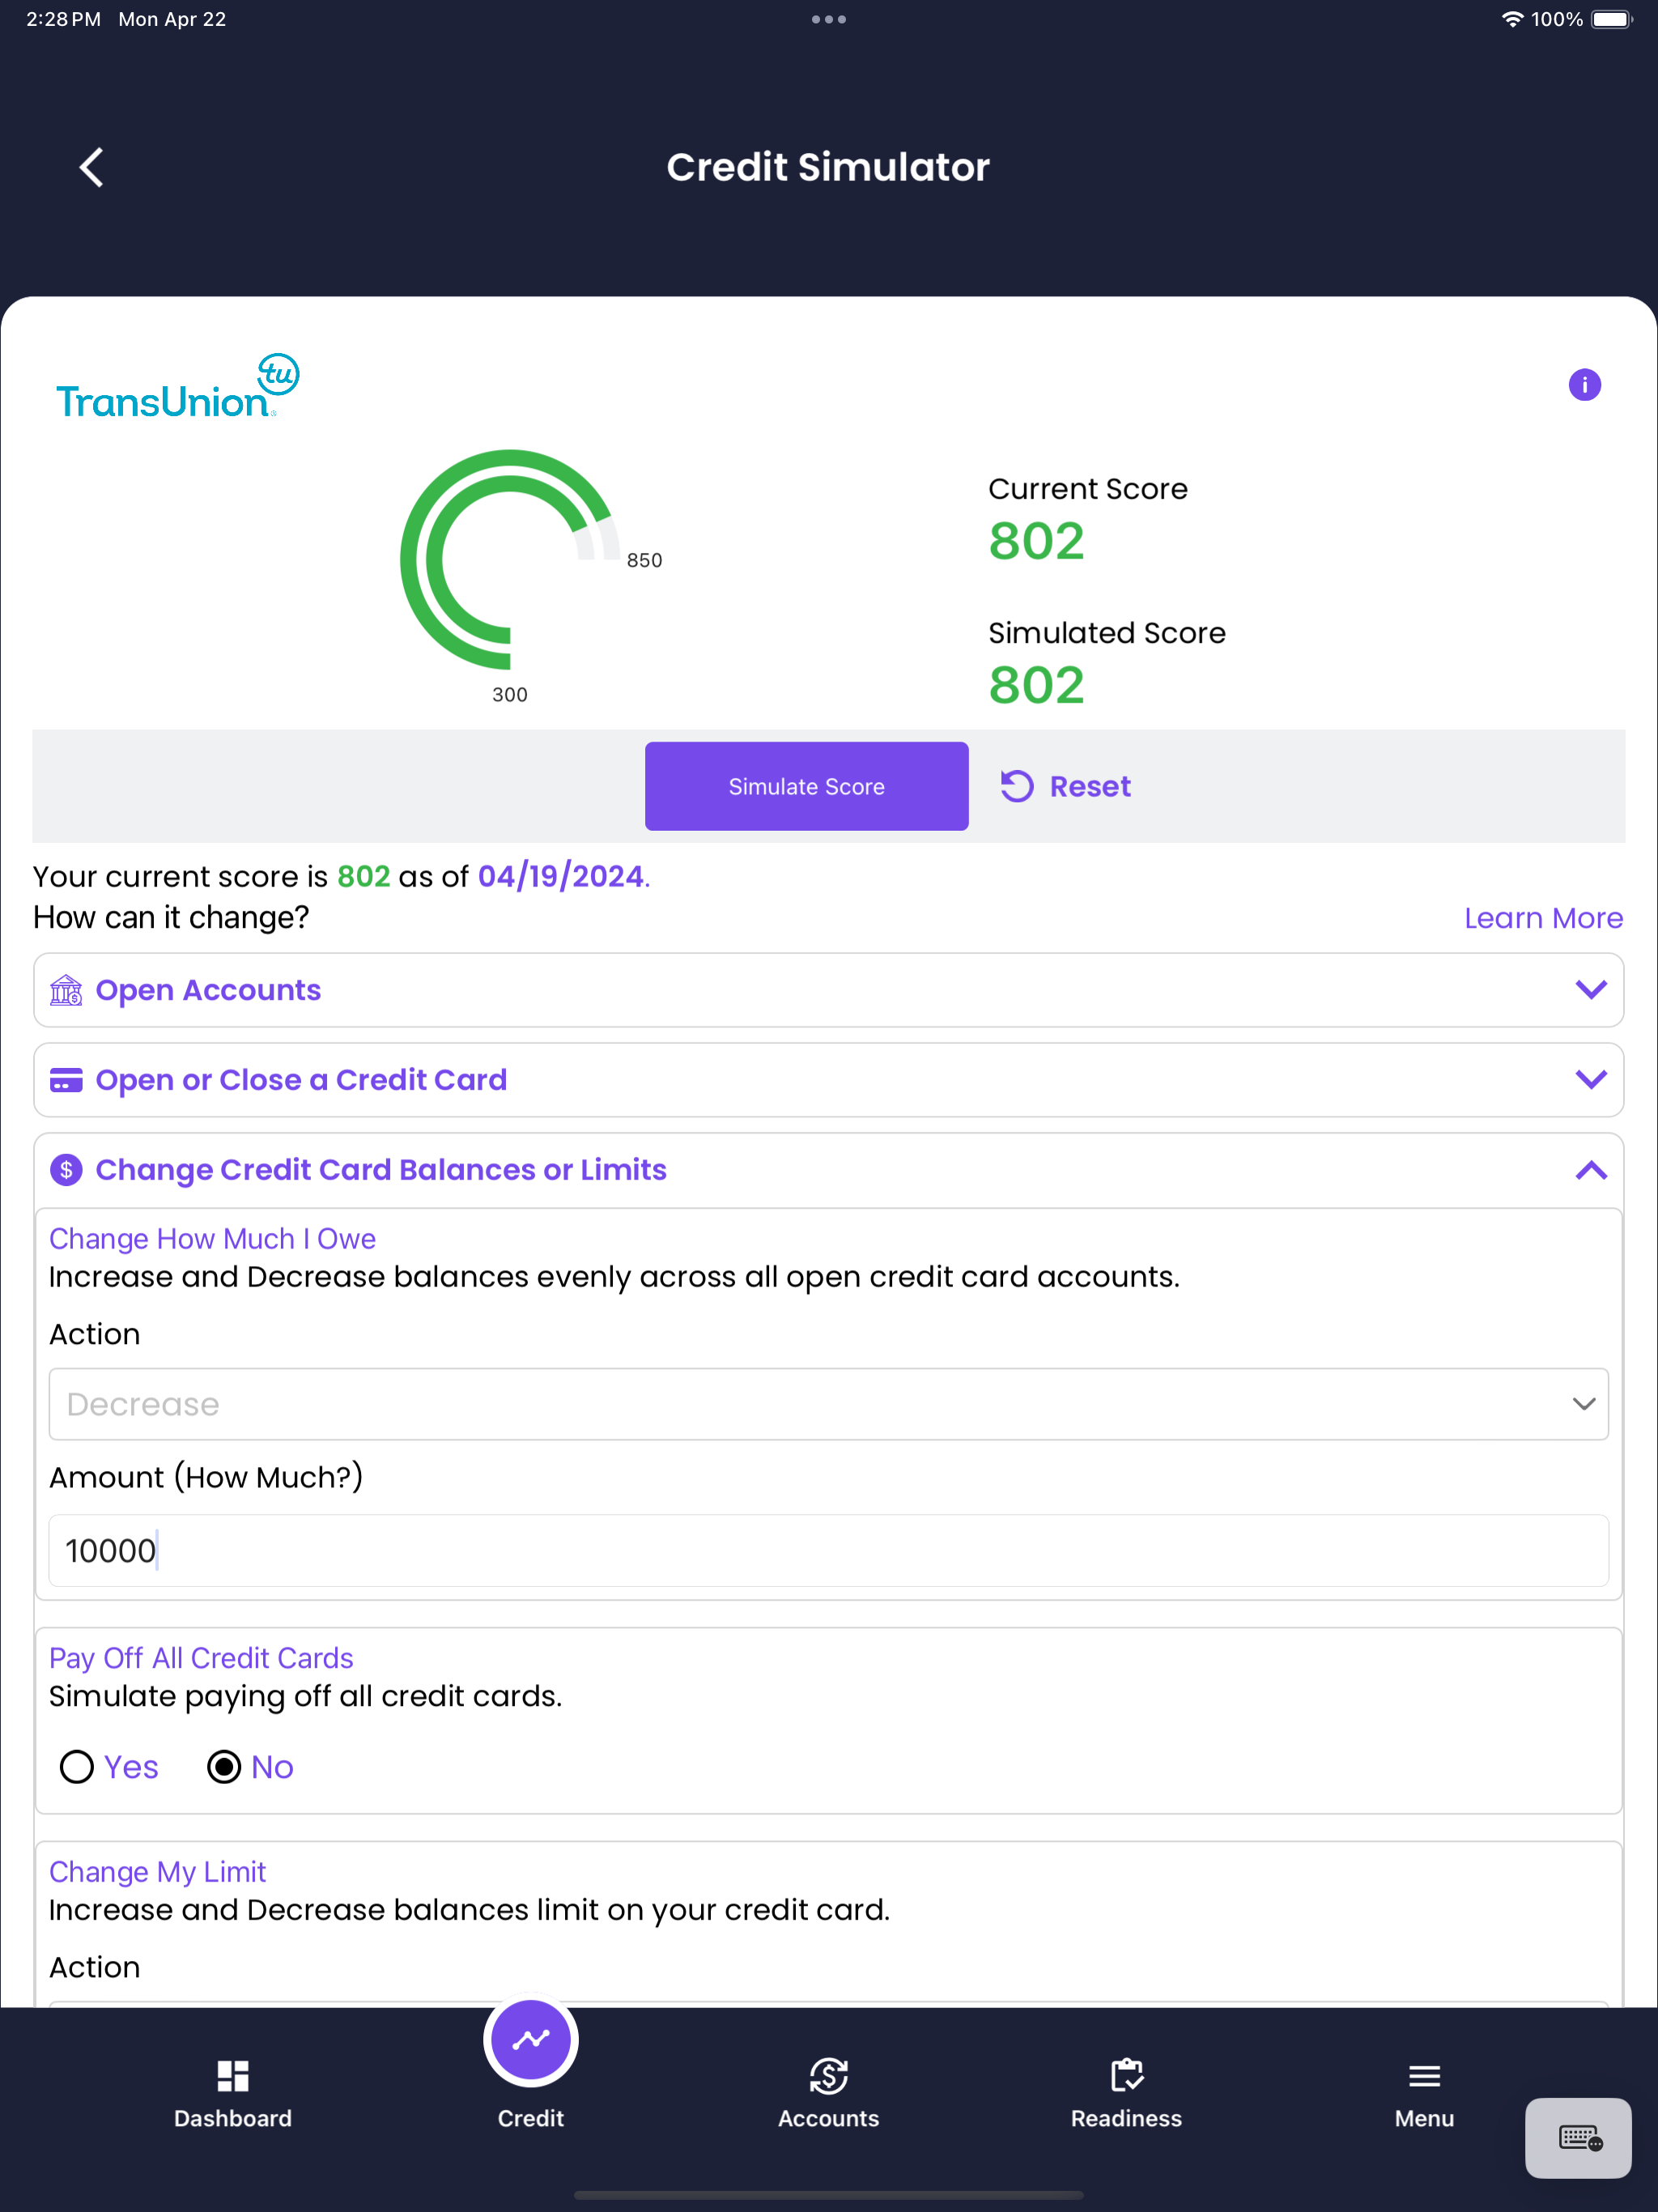Screen dimensions: 1658x2212
Task: Switch to the Readiness tab label
Action: (1127, 2118)
